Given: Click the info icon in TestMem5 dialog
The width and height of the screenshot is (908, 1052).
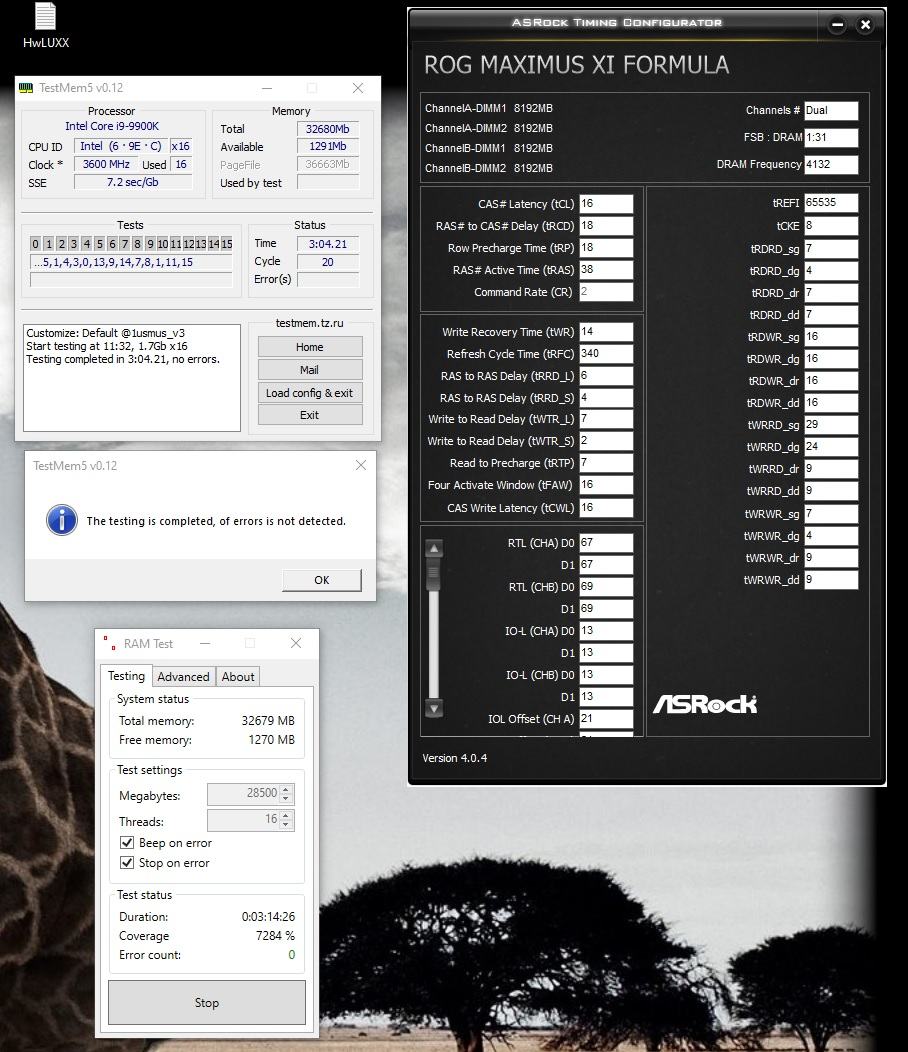Looking at the screenshot, I should coord(62,520).
